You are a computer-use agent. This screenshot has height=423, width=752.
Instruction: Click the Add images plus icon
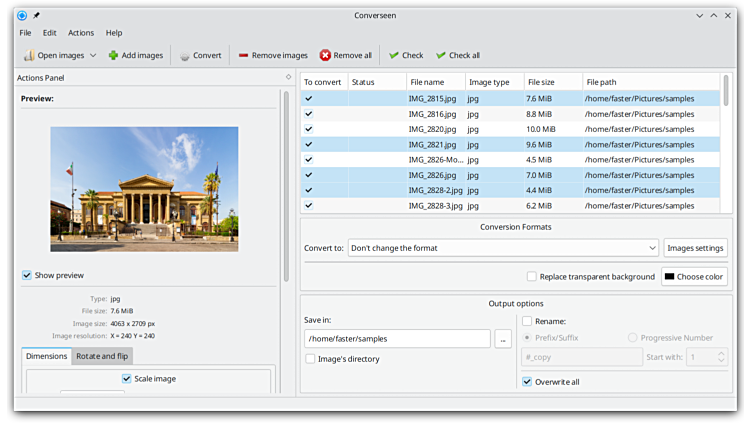[113, 56]
